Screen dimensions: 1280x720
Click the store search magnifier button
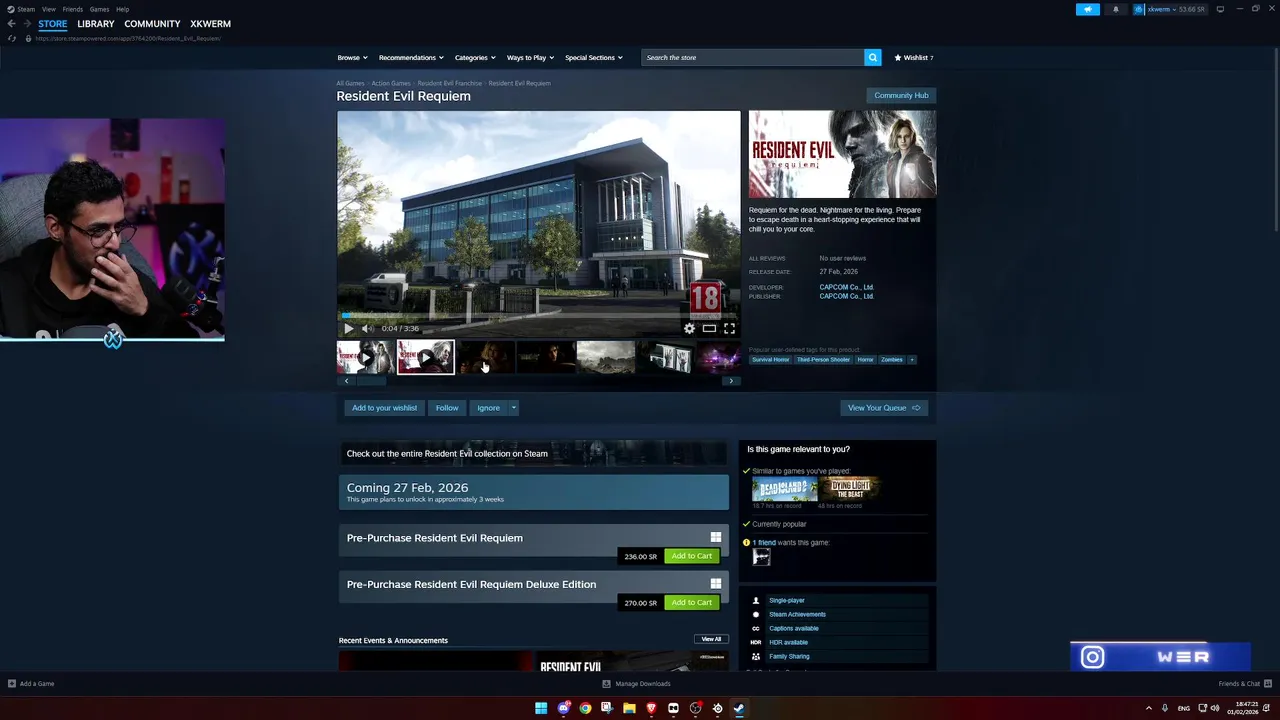(x=873, y=57)
